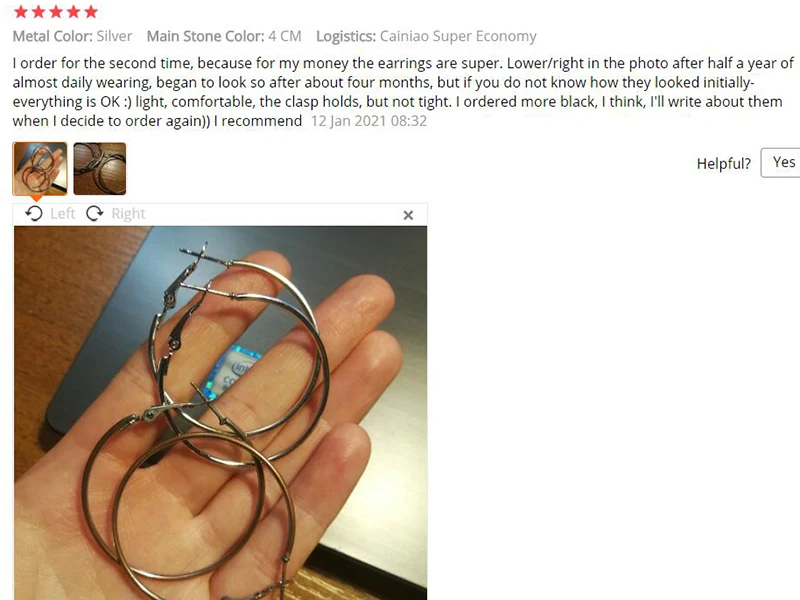This screenshot has width=800, height=600.
Task: Click the enlarged hoop earrings photo
Action: pos(220,413)
